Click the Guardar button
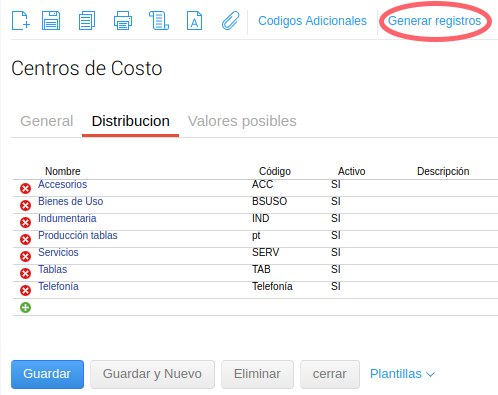The image size is (498, 395). pos(47,374)
